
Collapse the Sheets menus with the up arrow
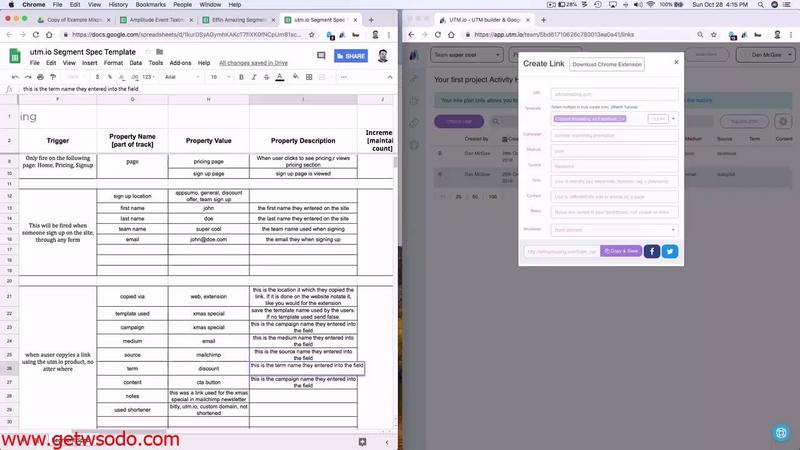click(x=390, y=77)
